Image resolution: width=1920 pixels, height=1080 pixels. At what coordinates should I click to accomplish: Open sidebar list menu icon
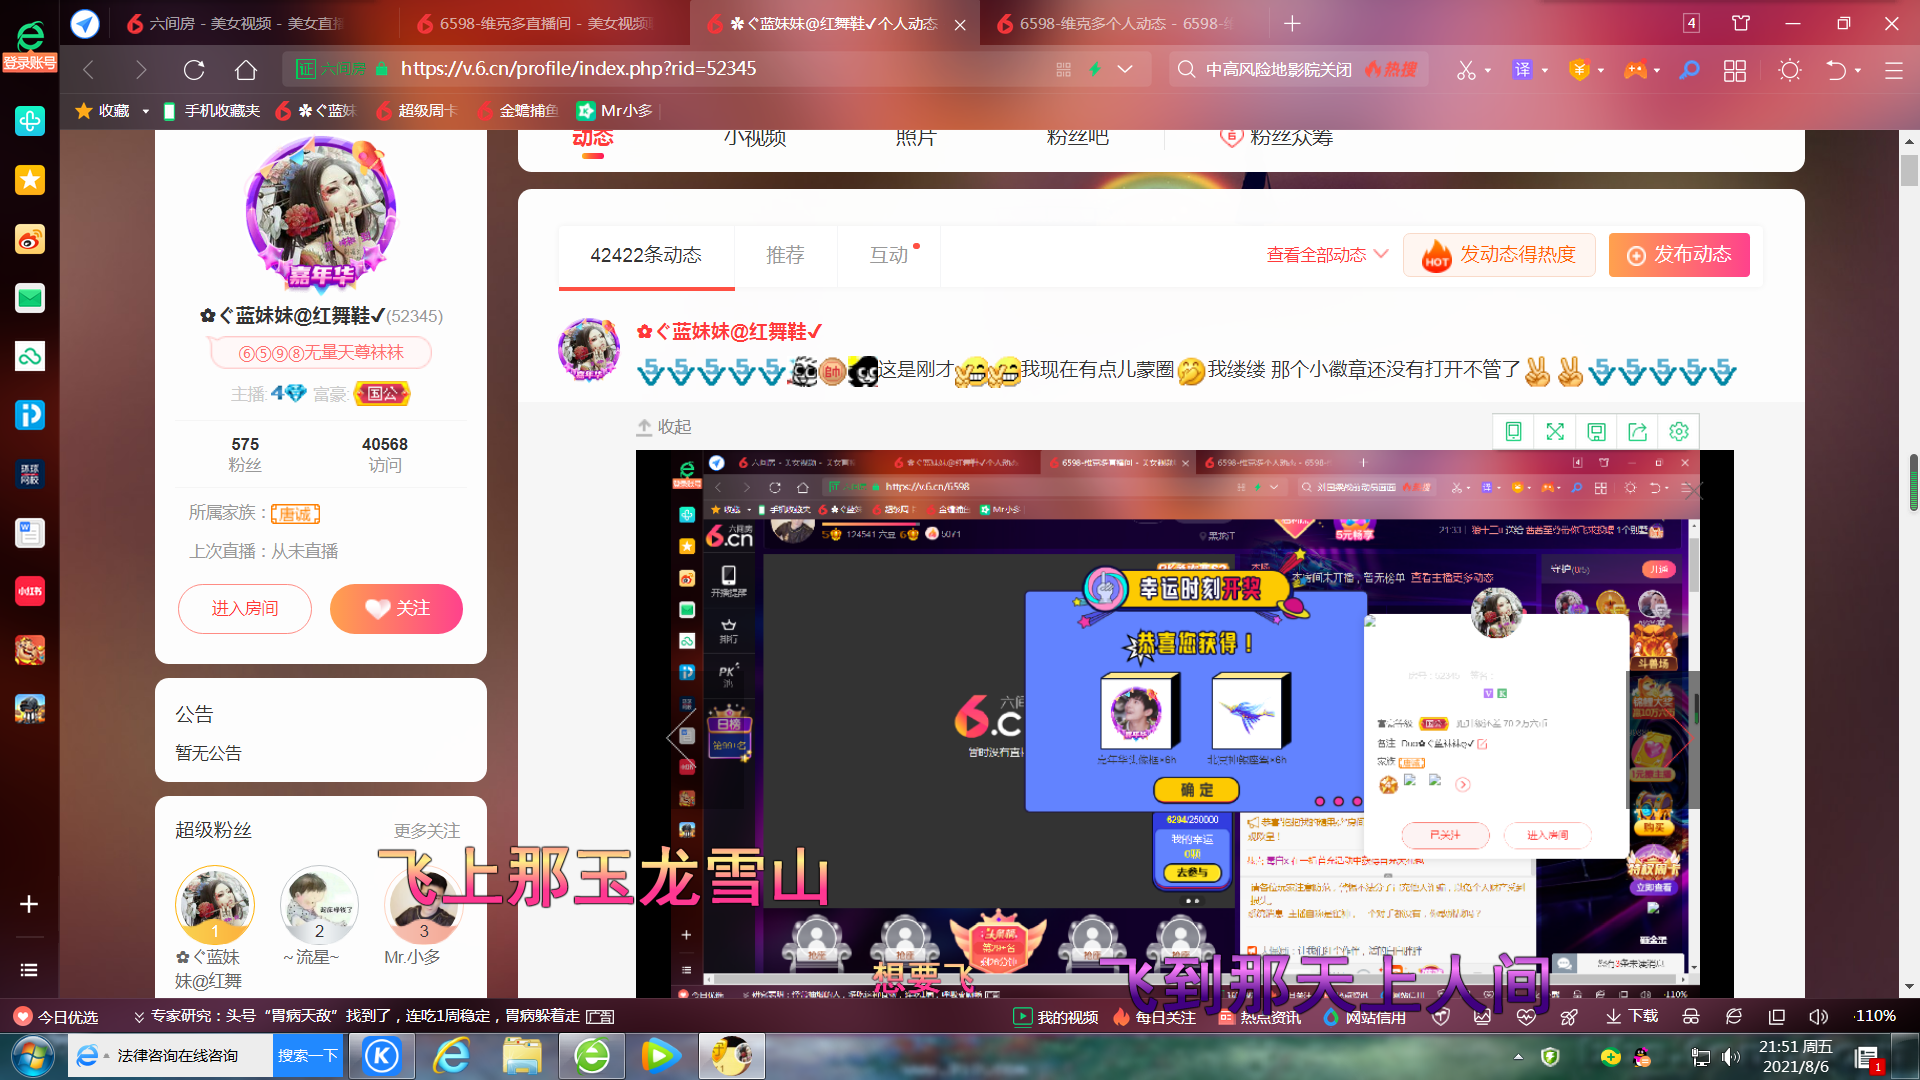point(29,970)
